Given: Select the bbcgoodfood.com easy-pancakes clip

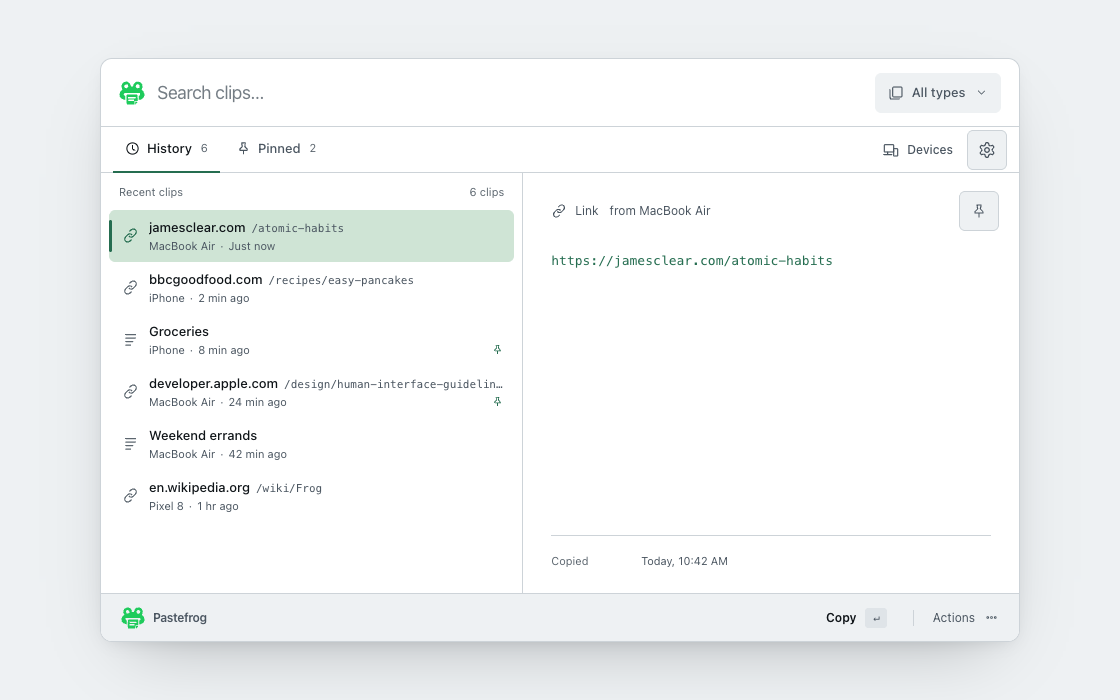Looking at the screenshot, I should [x=311, y=288].
